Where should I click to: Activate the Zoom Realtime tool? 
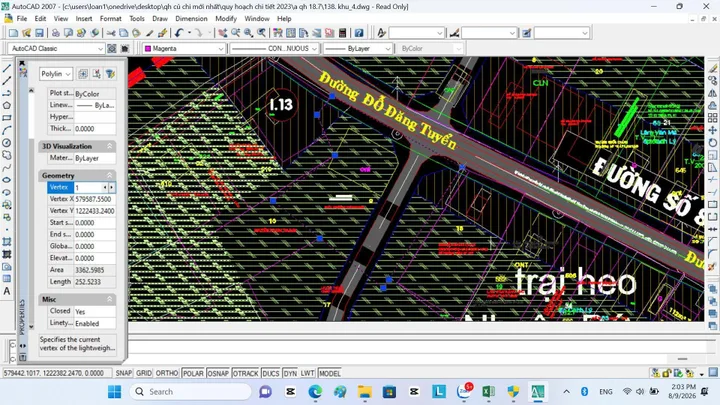point(236,33)
